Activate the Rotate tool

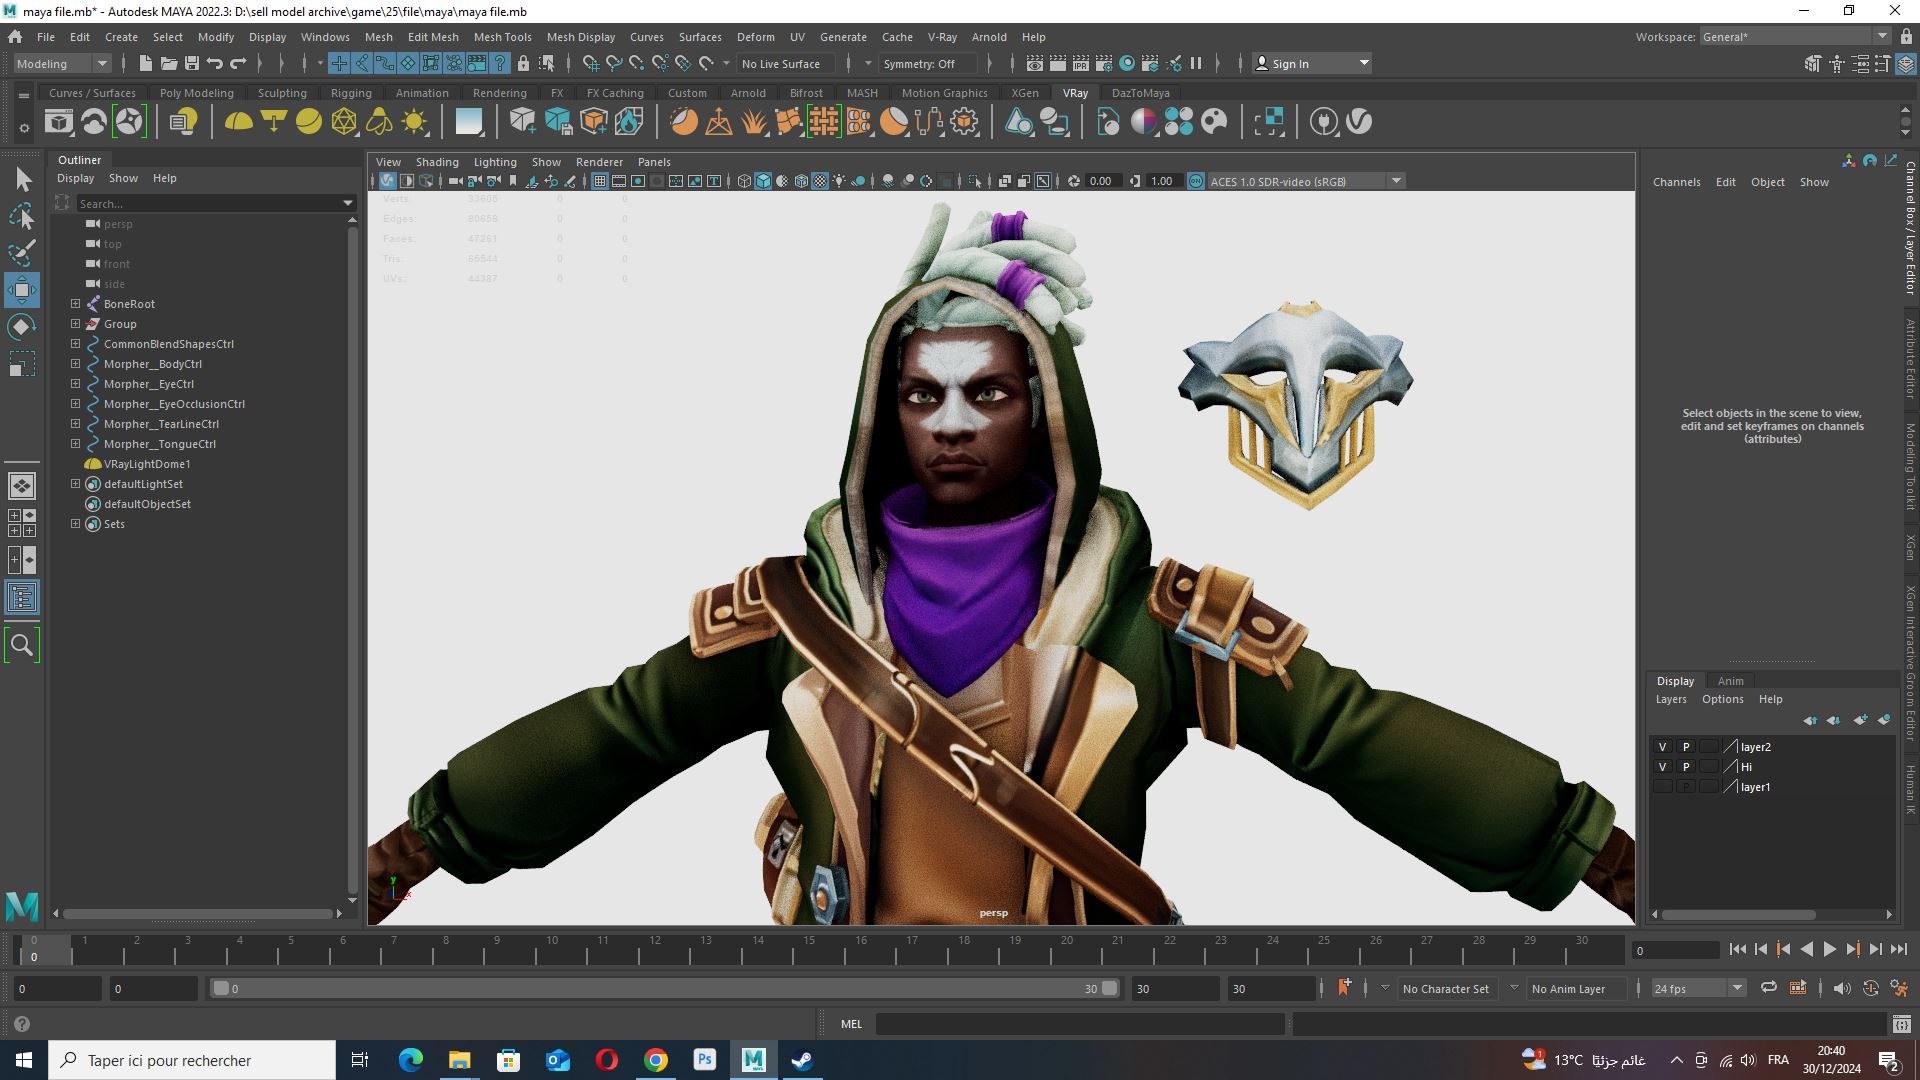(x=22, y=327)
